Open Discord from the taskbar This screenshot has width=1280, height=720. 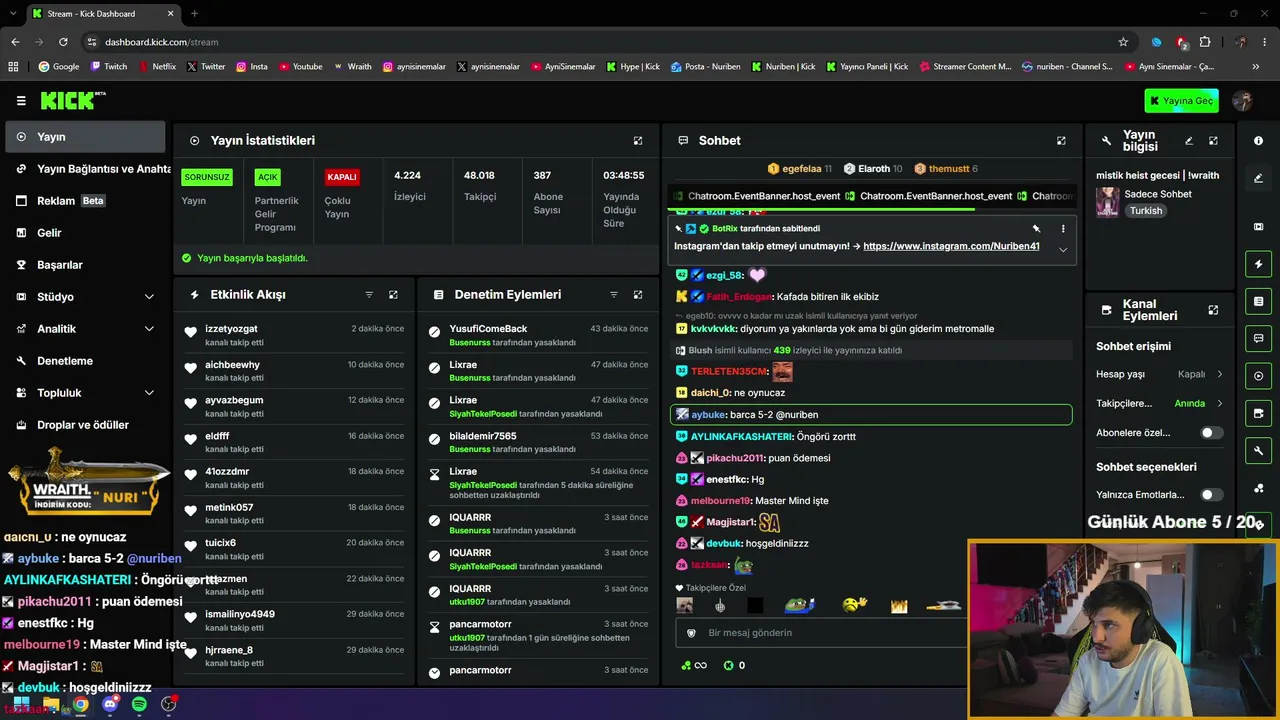(x=110, y=704)
